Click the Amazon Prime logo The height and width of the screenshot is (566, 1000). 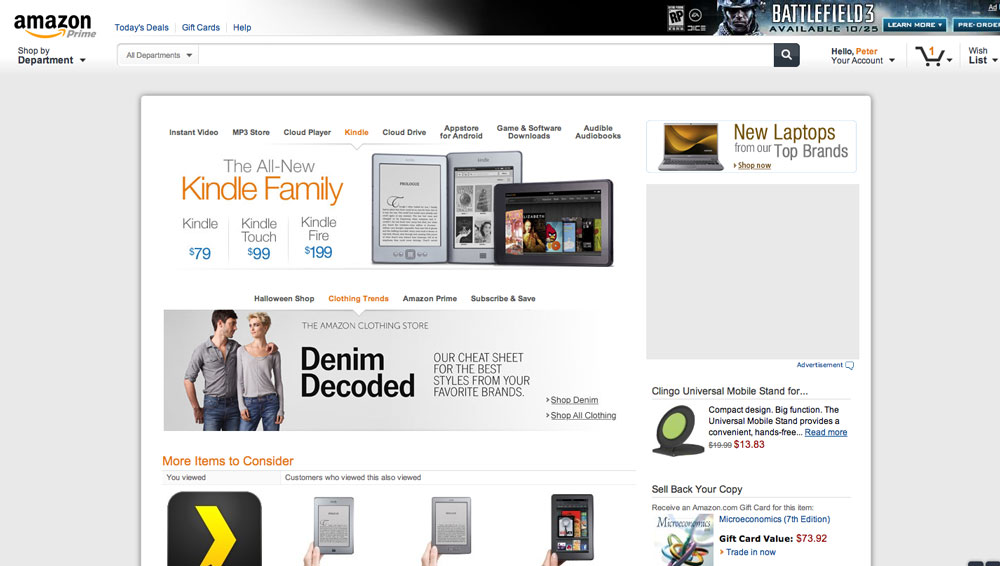pos(55,26)
